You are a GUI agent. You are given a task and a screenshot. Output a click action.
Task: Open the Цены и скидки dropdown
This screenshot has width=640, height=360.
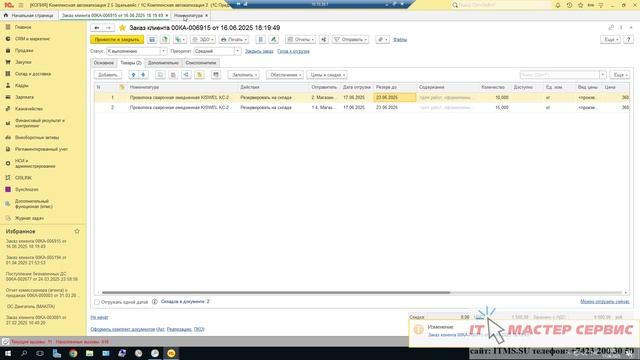(327, 75)
